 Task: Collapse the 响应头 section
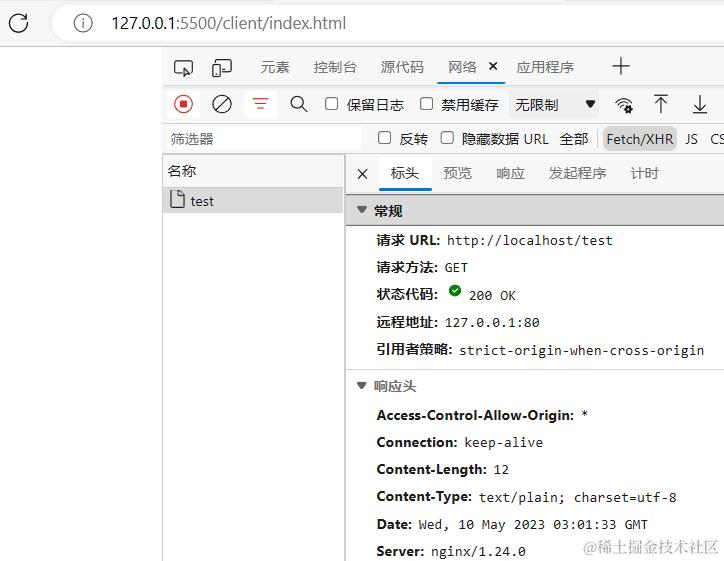pyautogui.click(x=362, y=385)
